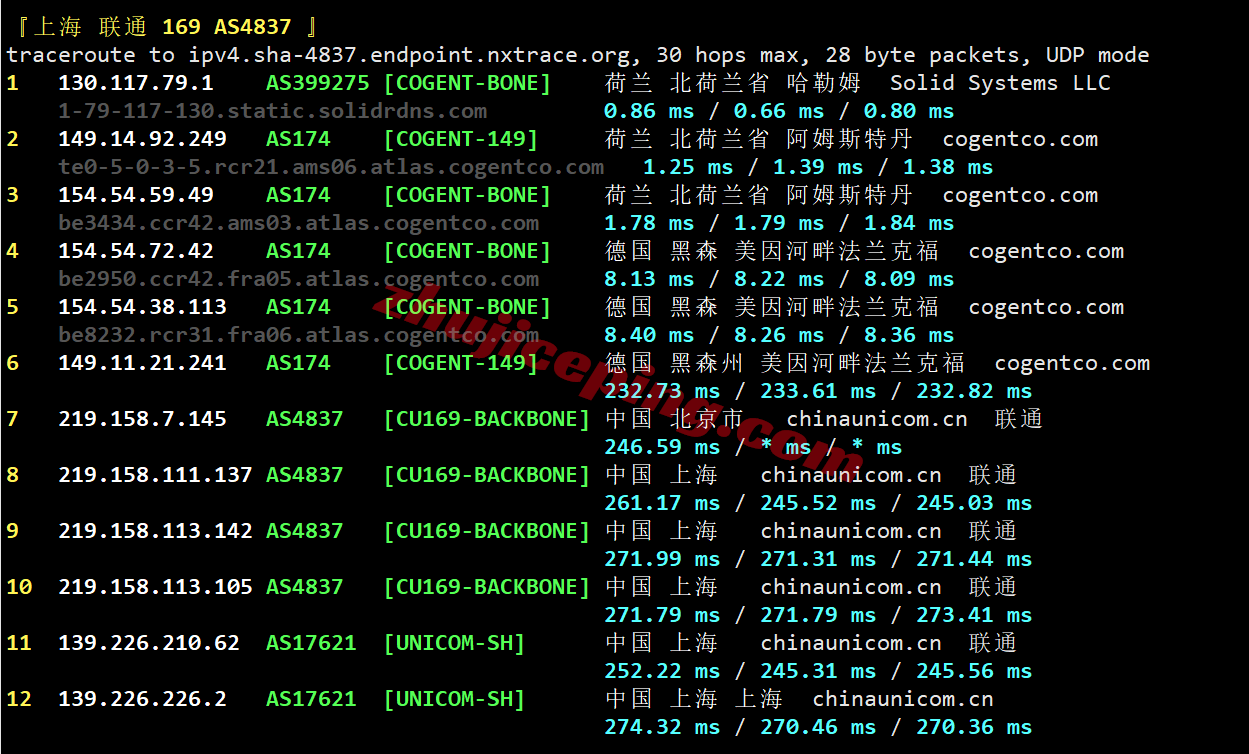Click AS399275 on hop 1
The image size is (1249, 754).
318,83
